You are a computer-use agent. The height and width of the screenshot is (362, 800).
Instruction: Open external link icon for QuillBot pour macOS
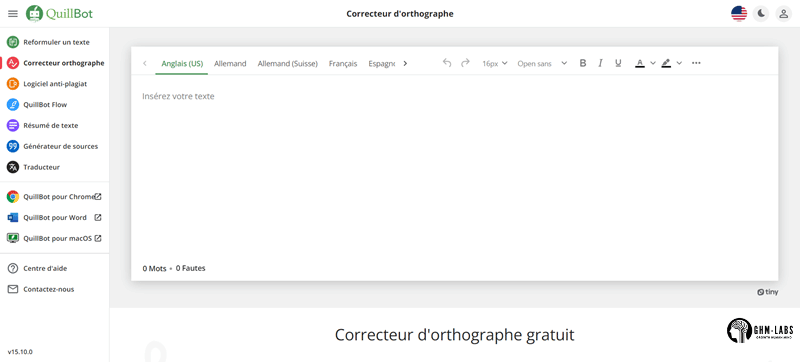click(98, 238)
